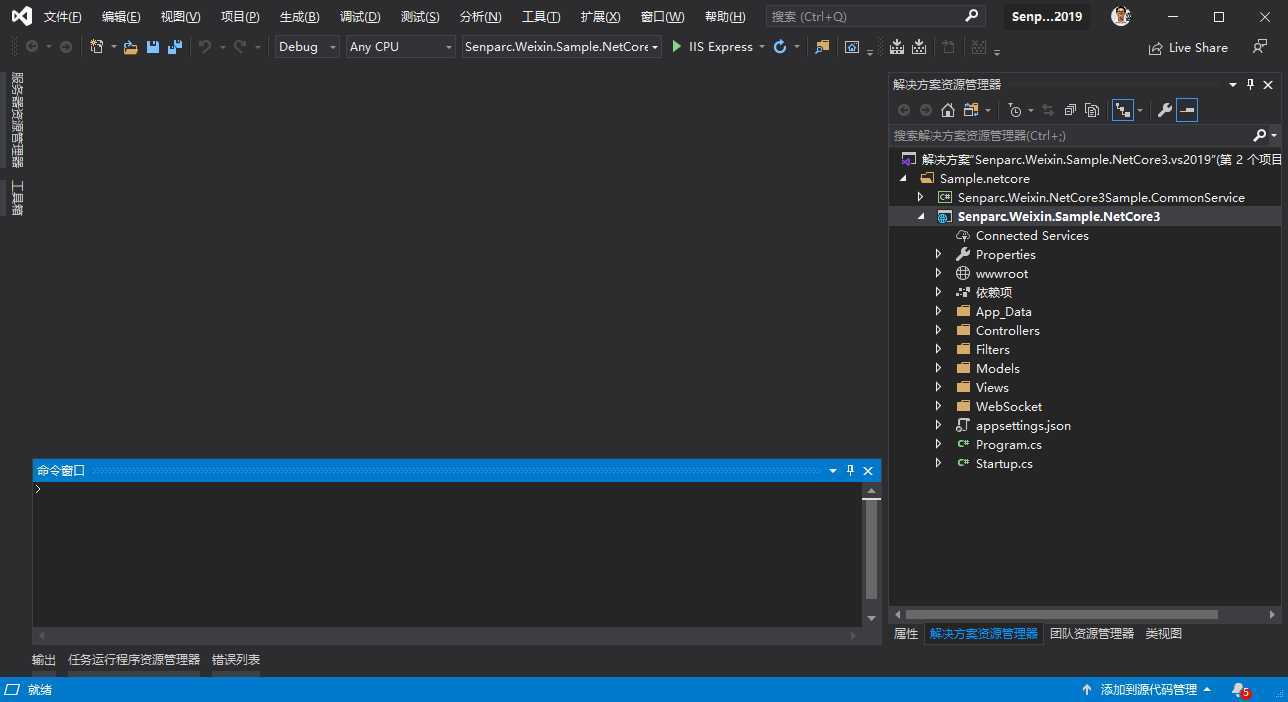Open the Debug configuration dropdown
This screenshot has height=702, width=1288.
point(307,47)
